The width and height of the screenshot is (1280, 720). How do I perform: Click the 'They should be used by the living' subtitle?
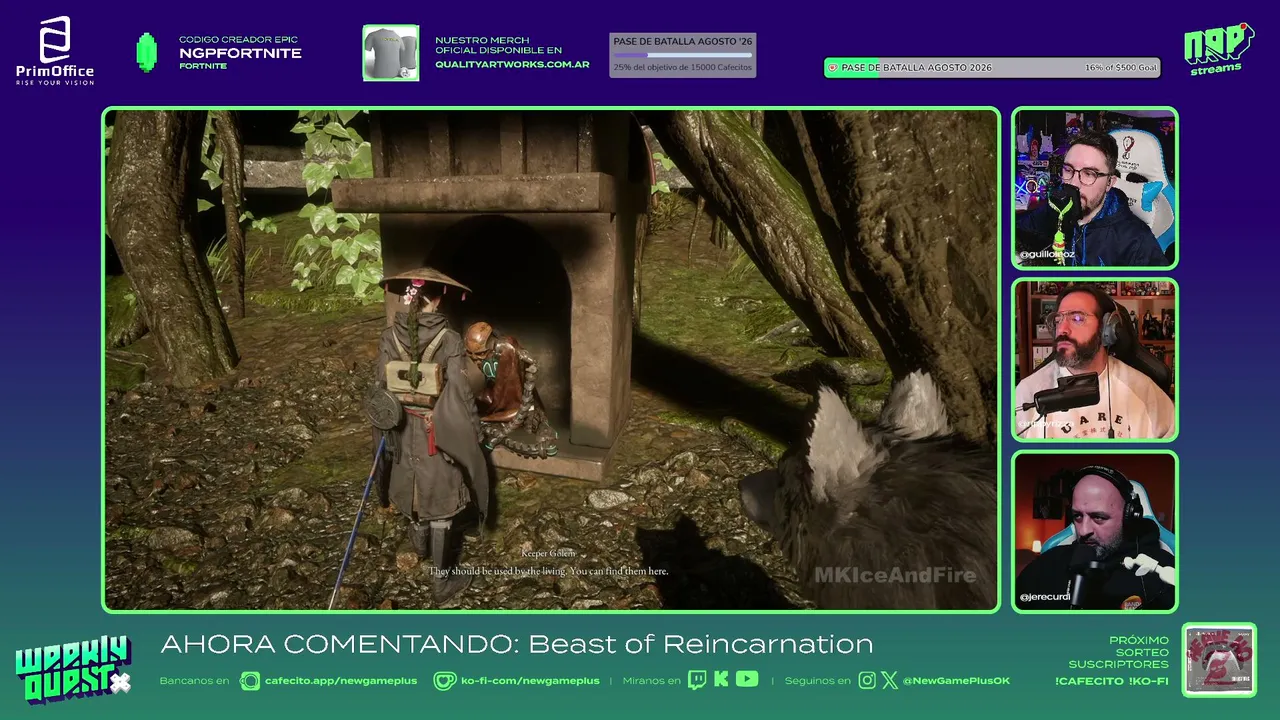click(548, 571)
